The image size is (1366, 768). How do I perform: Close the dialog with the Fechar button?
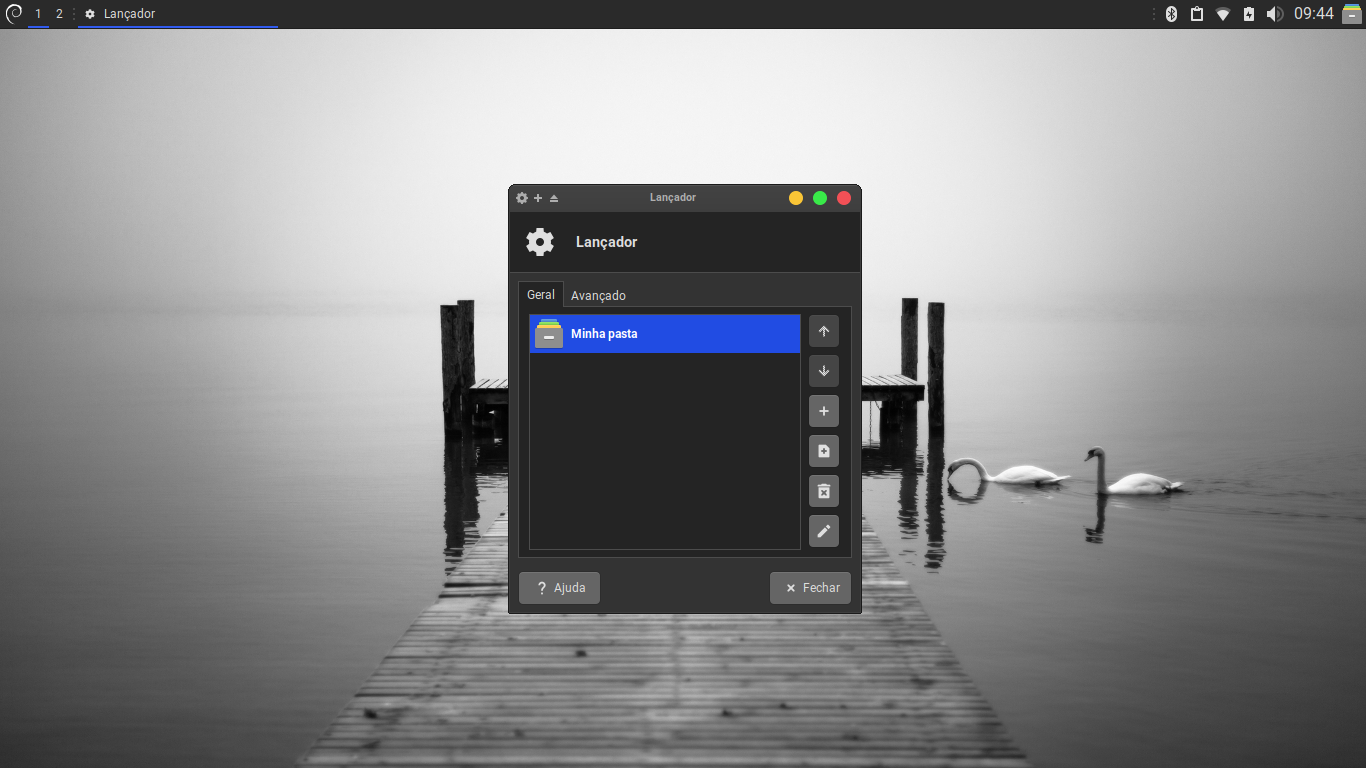(x=810, y=588)
